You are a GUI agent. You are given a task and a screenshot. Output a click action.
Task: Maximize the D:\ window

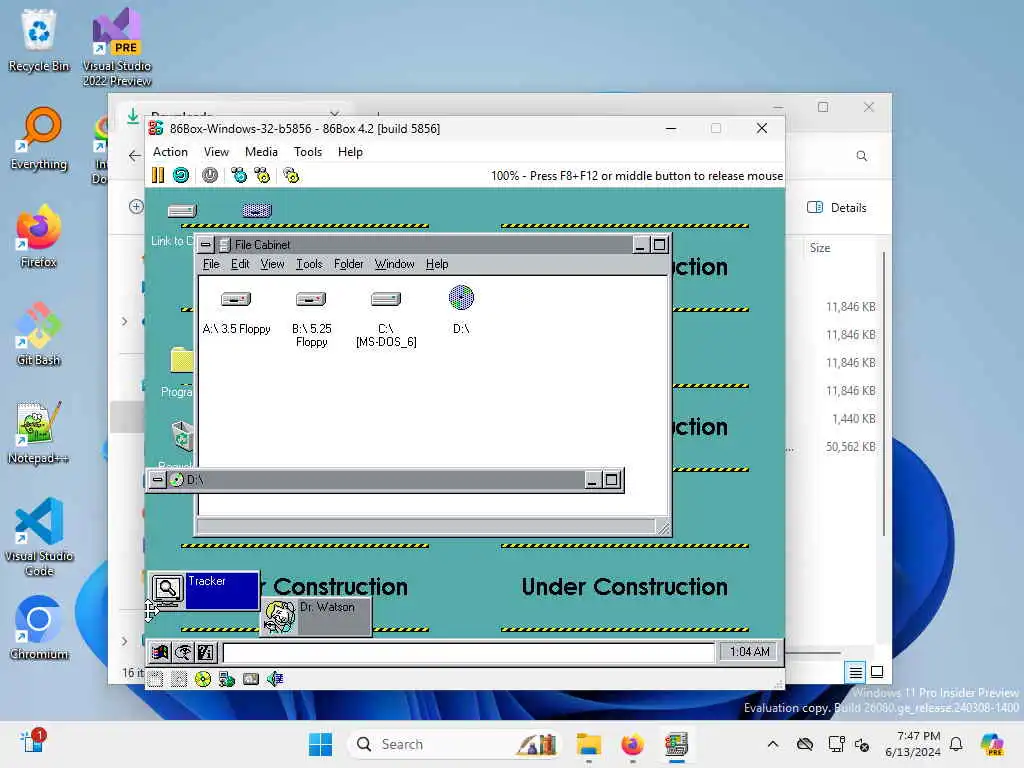pos(611,480)
